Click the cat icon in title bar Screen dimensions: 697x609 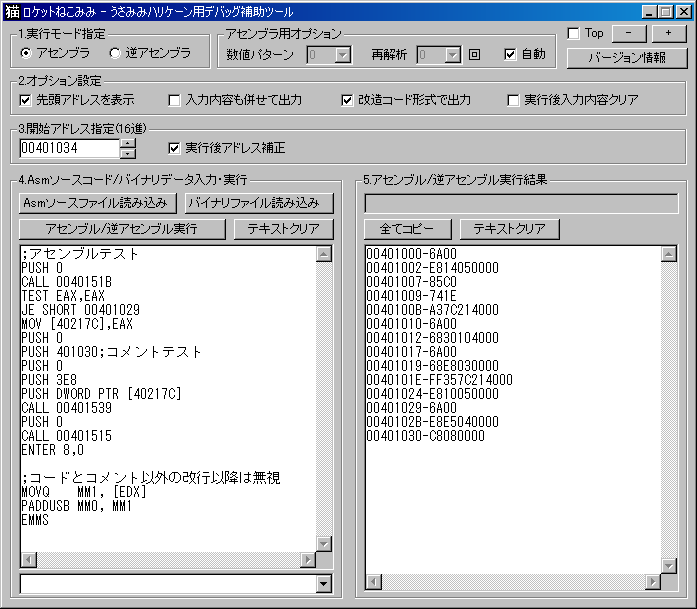12,12
